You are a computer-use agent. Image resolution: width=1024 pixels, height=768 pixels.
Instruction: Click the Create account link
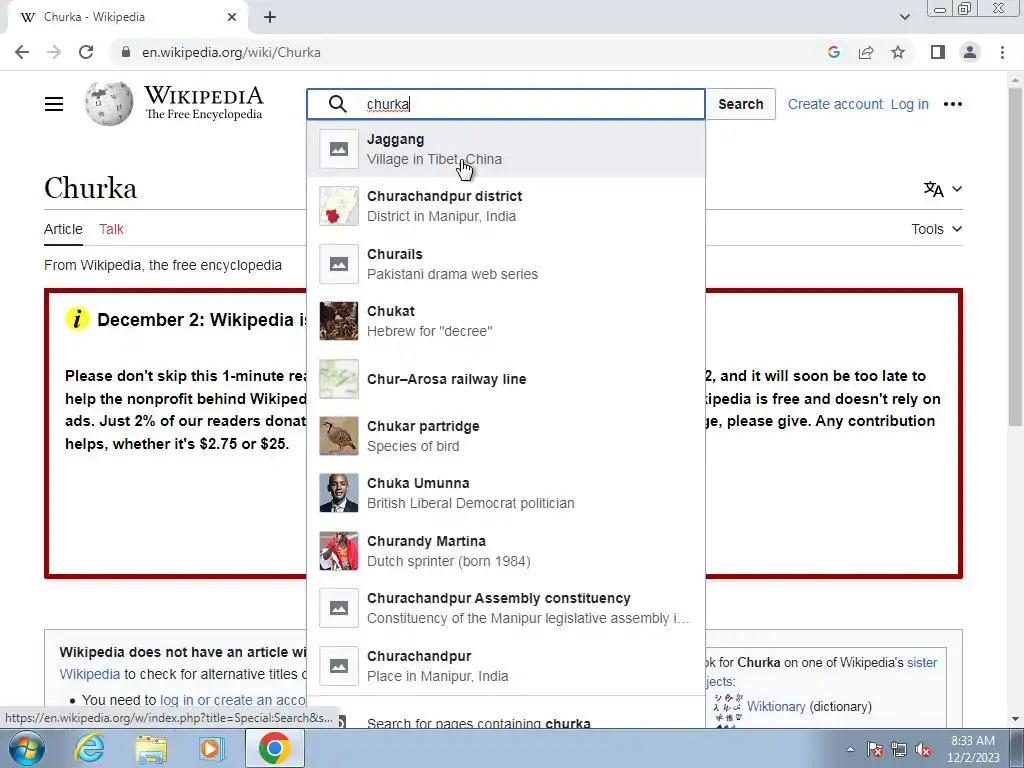click(x=835, y=104)
